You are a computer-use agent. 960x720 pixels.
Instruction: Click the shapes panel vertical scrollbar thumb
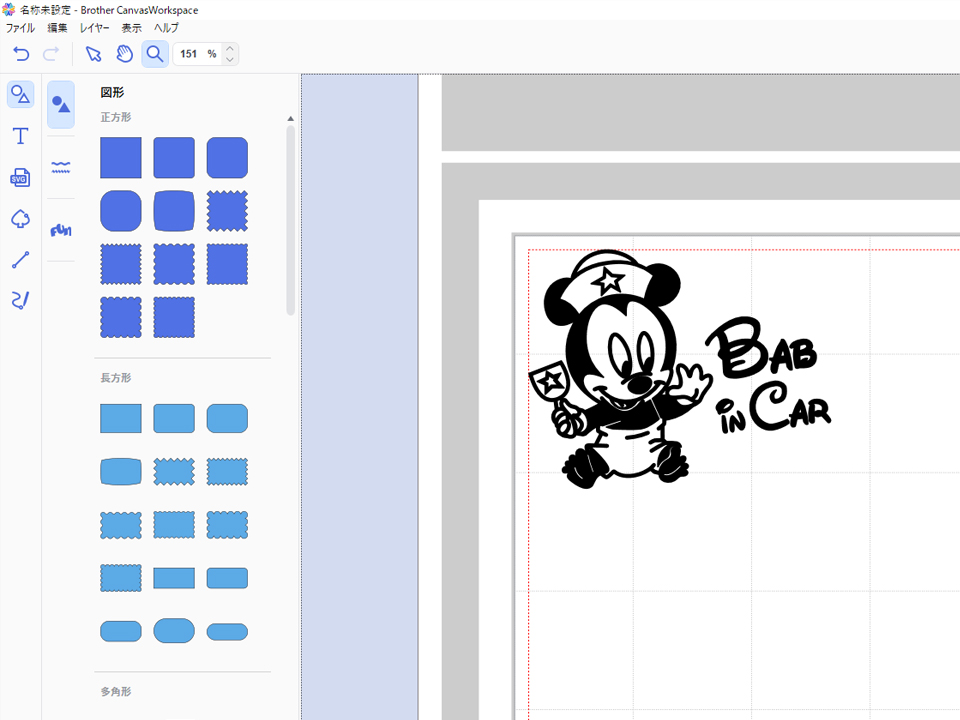290,220
